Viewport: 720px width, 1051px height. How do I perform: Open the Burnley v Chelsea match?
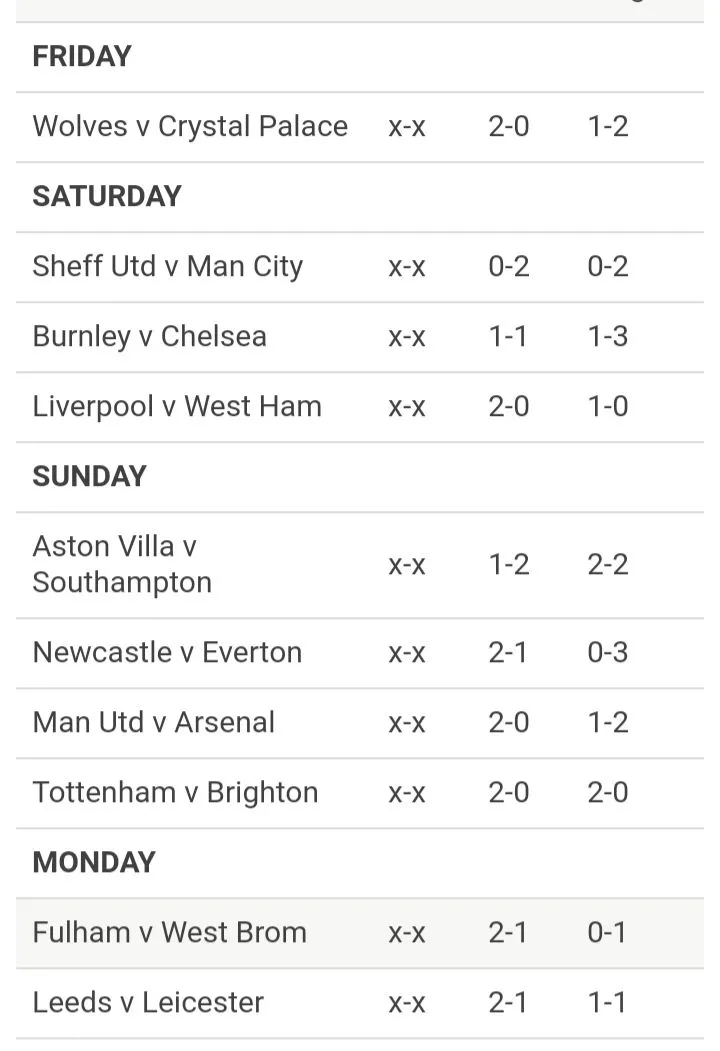click(x=149, y=337)
